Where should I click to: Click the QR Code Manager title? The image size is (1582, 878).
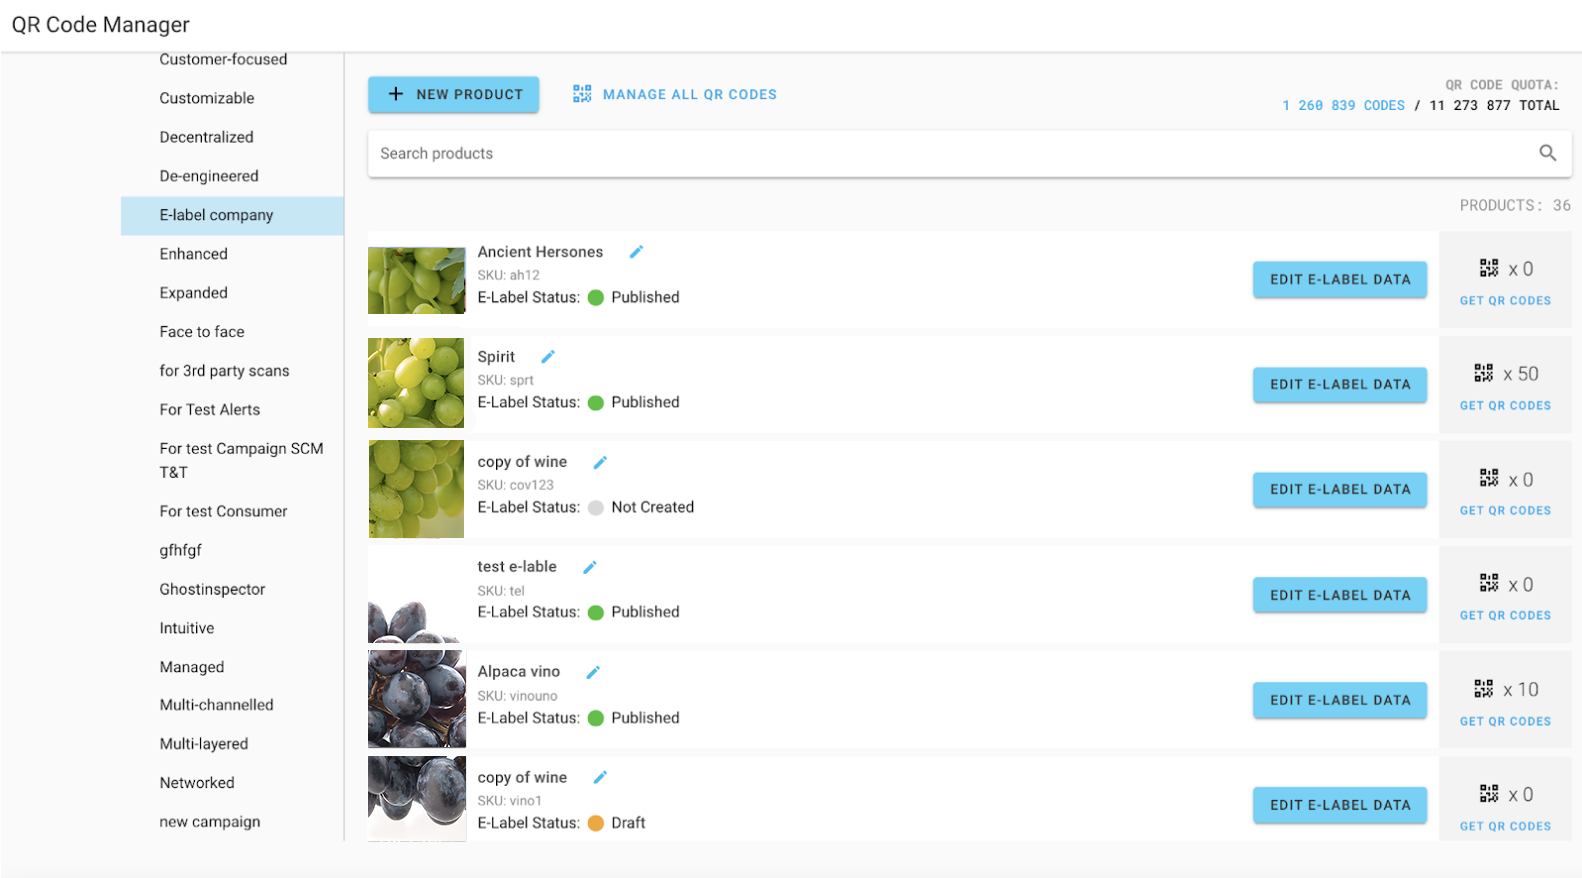click(100, 25)
